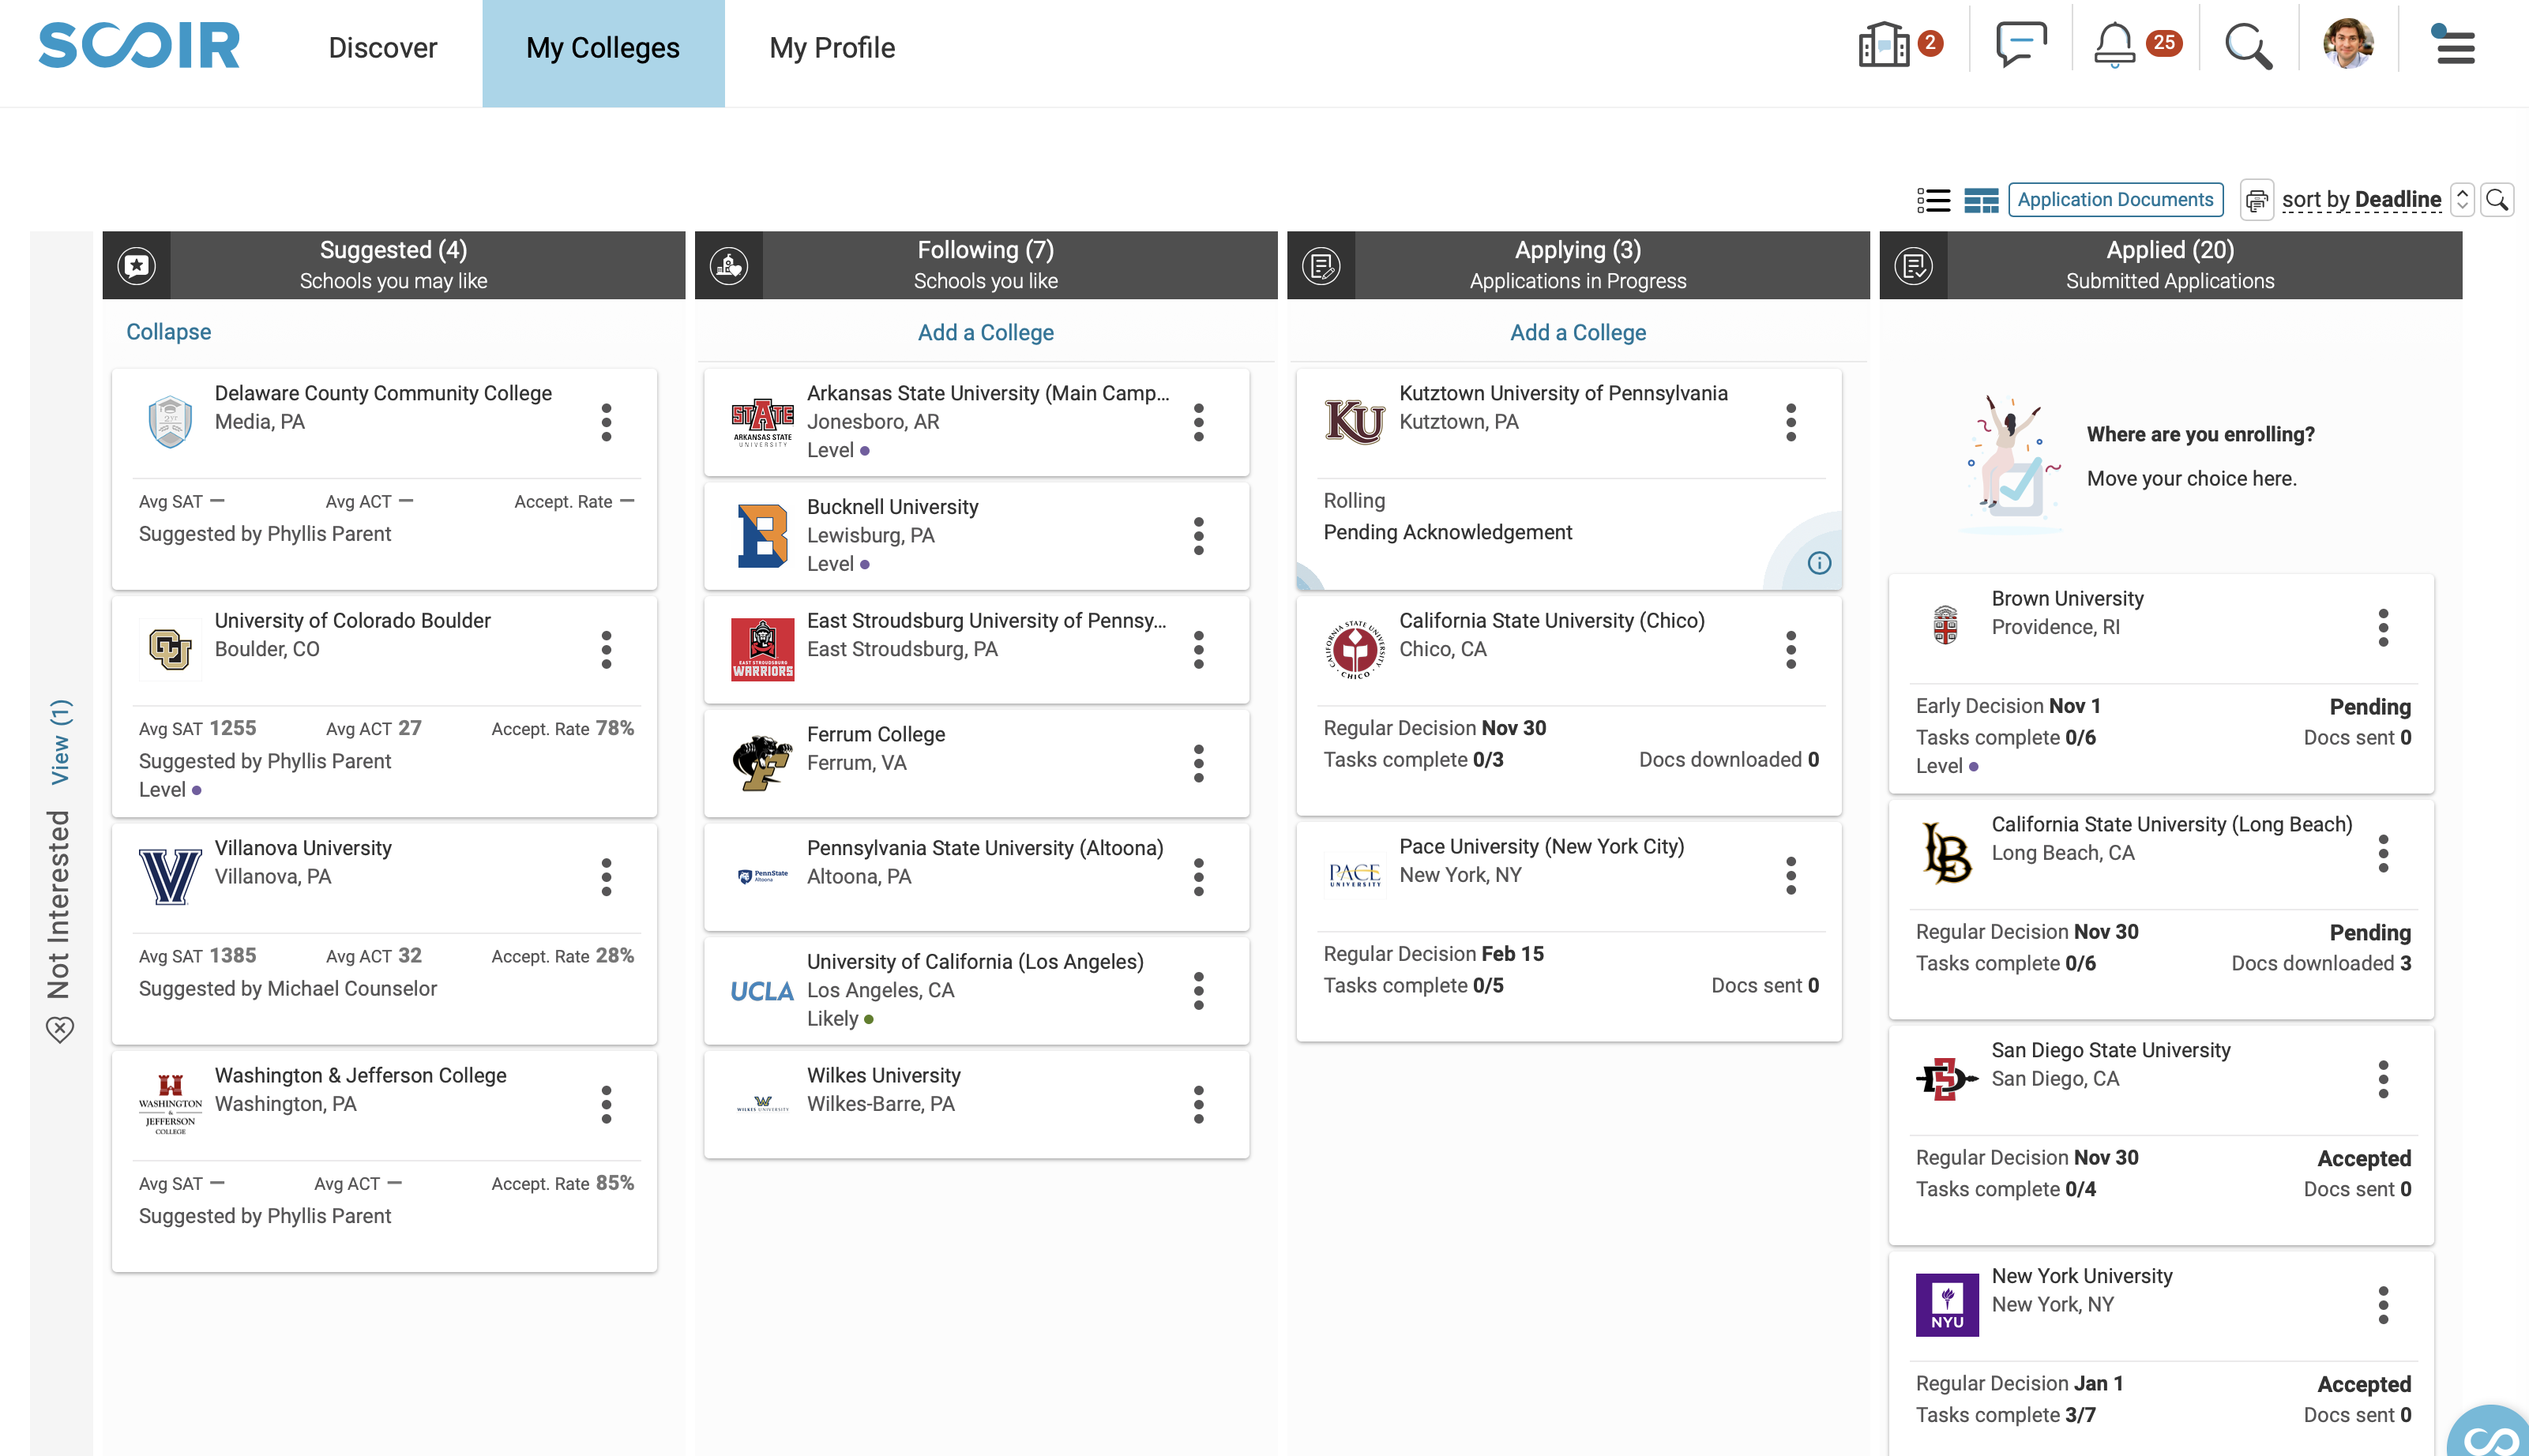Image resolution: width=2529 pixels, height=1456 pixels.
Task: Change the sort by Deadline stepper
Action: pos(2463,200)
